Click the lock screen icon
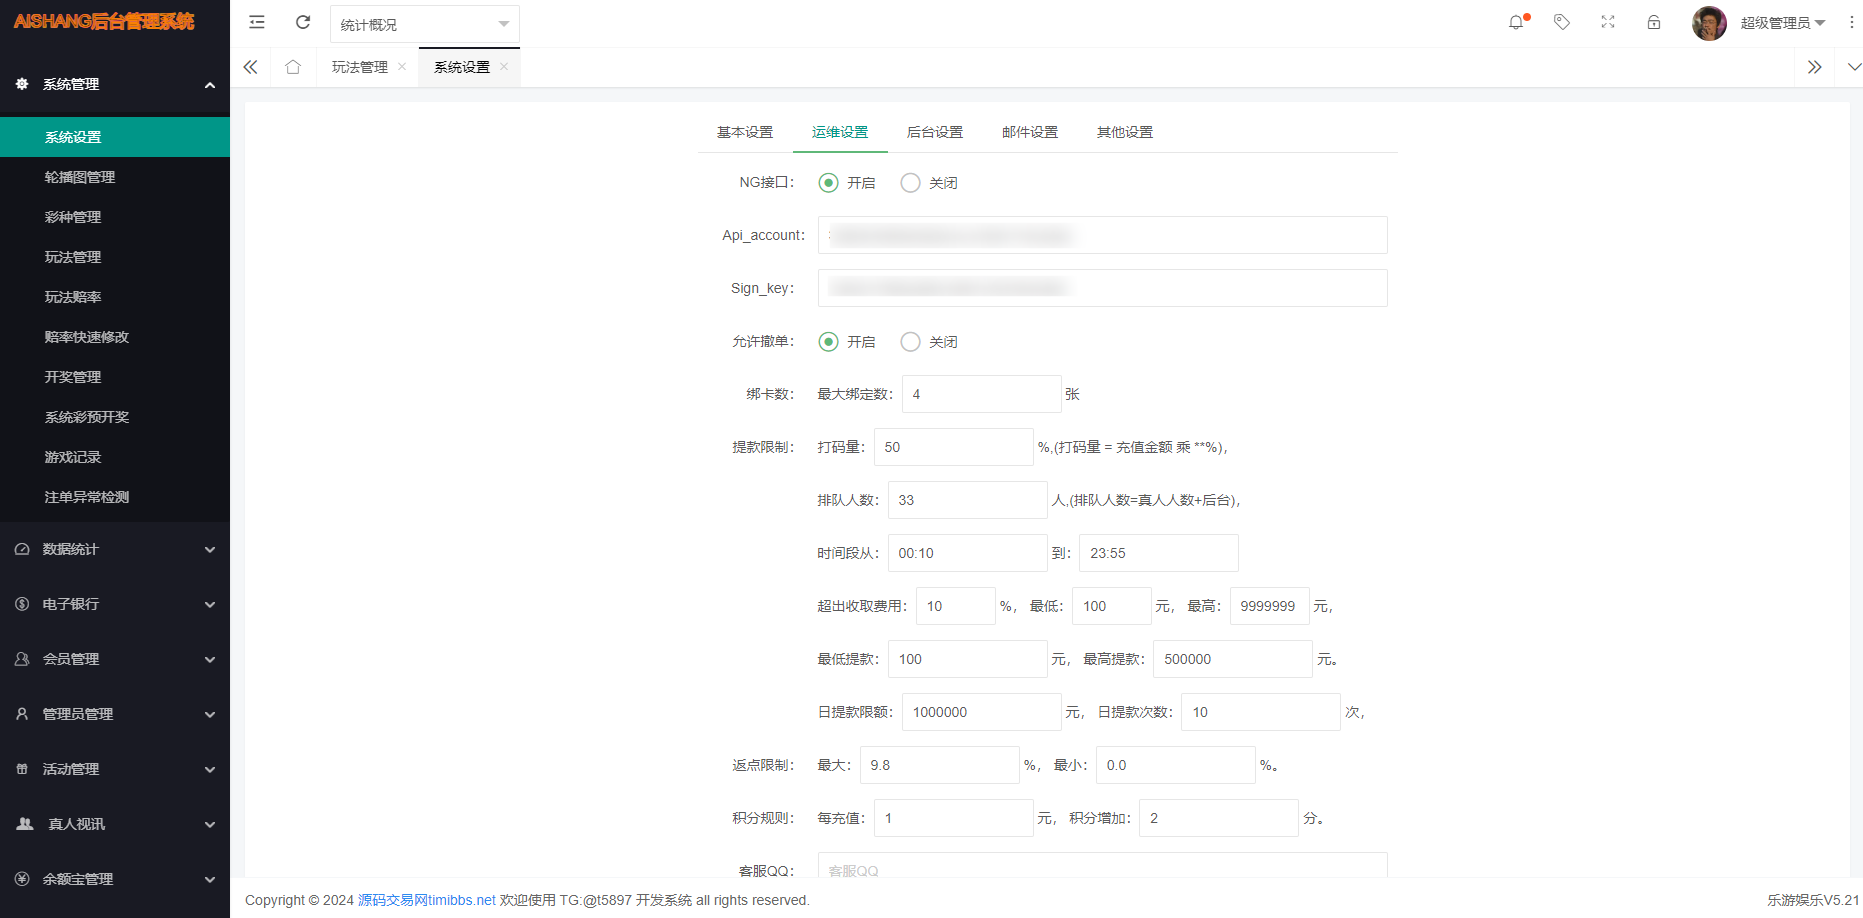The image size is (1863, 918). coord(1653,22)
